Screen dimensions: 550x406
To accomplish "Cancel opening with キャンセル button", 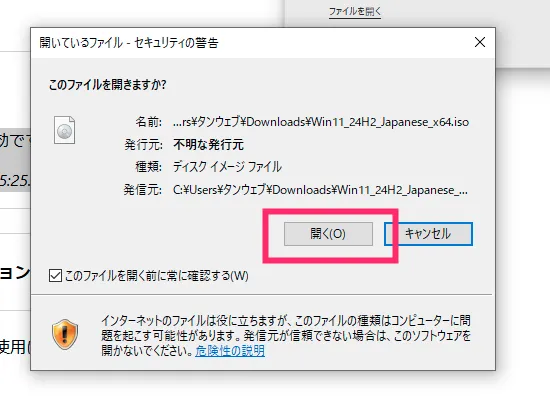I will point(428,234).
